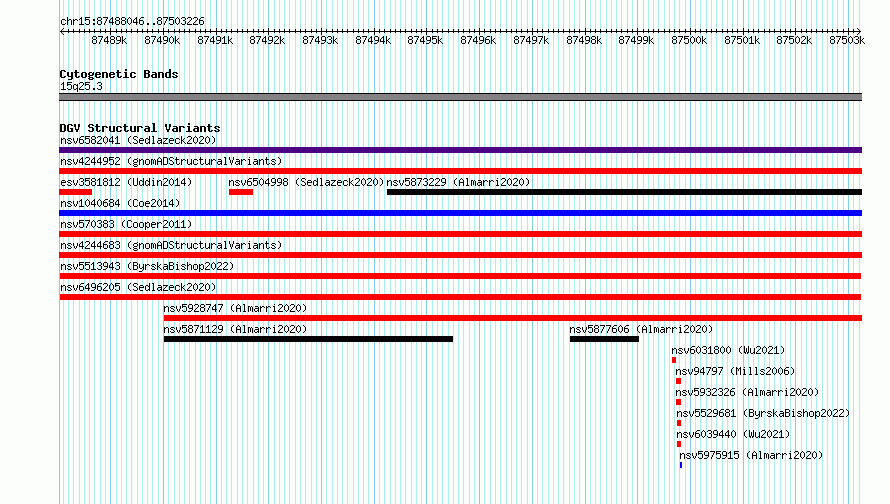Click the black nsv5871129 variant bar
890x504 pixels.
coord(308,339)
